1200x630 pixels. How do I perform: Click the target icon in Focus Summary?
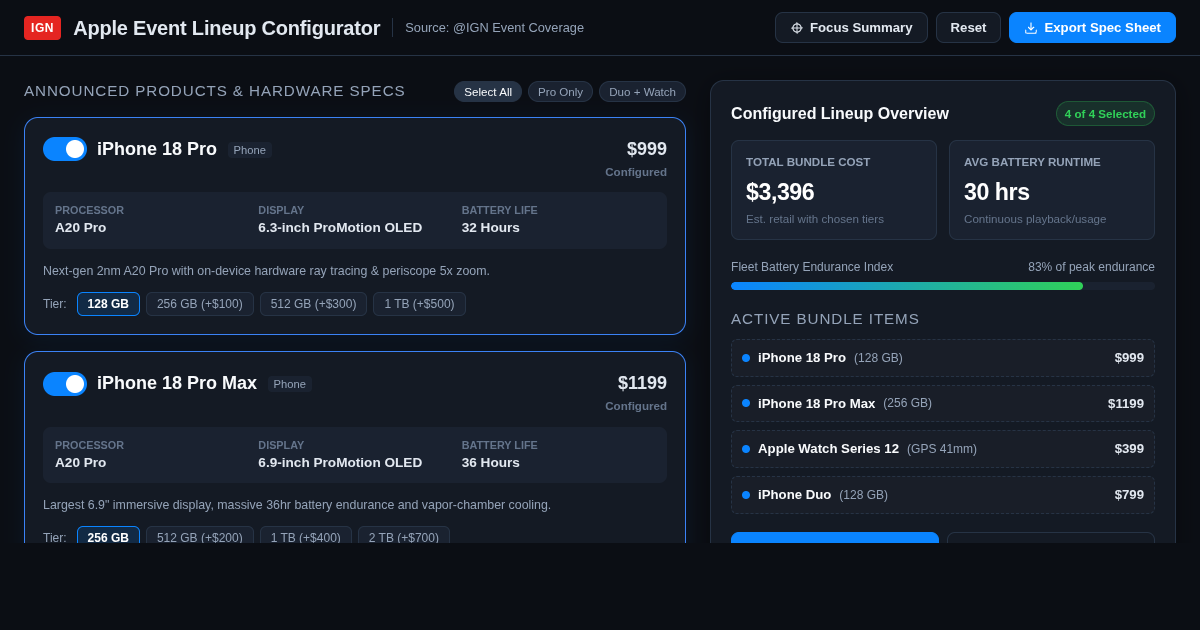click(x=797, y=28)
